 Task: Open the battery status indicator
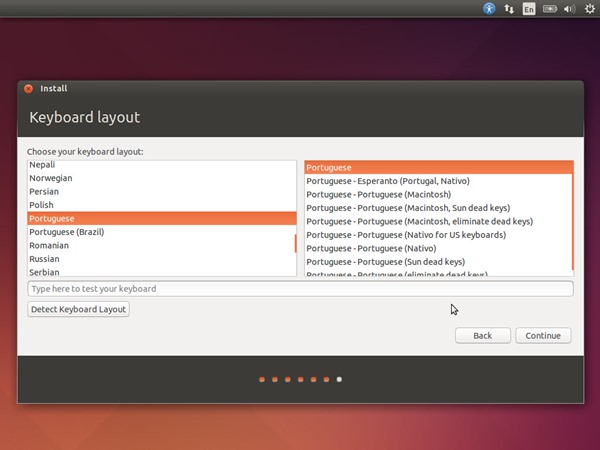pos(550,9)
